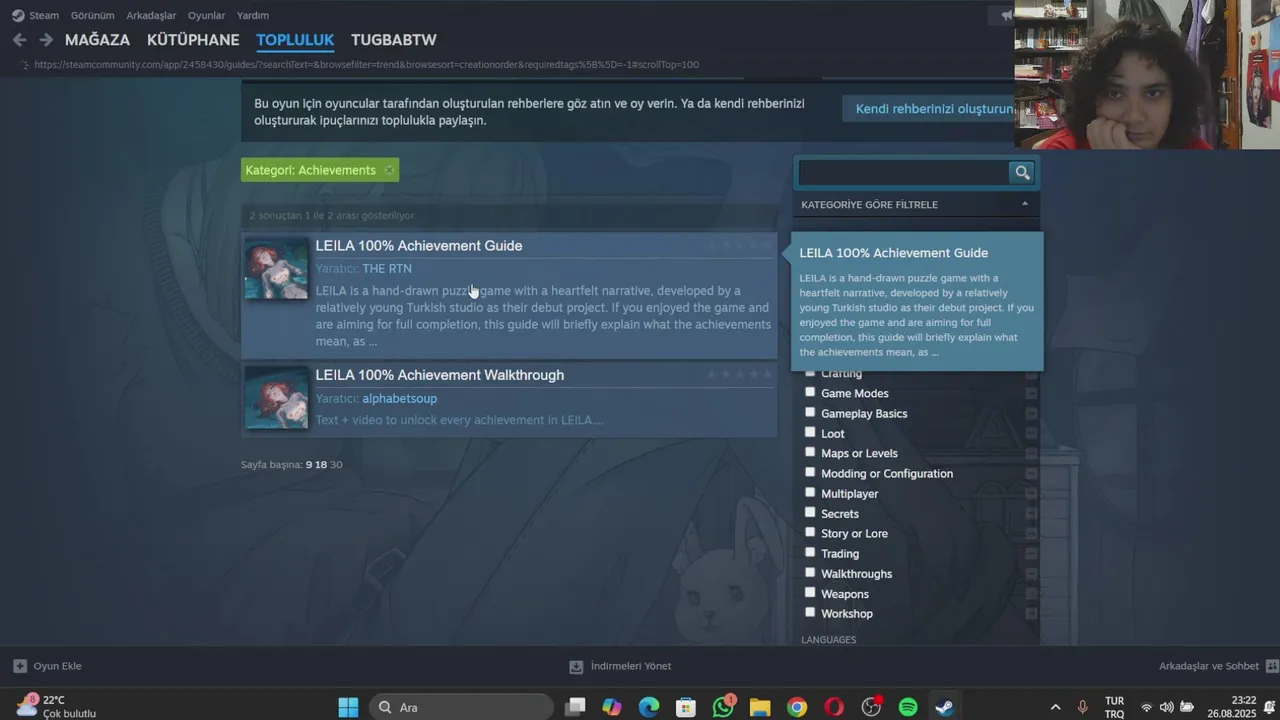
Task: Go forward with the Steam forward arrow
Action: [46, 40]
